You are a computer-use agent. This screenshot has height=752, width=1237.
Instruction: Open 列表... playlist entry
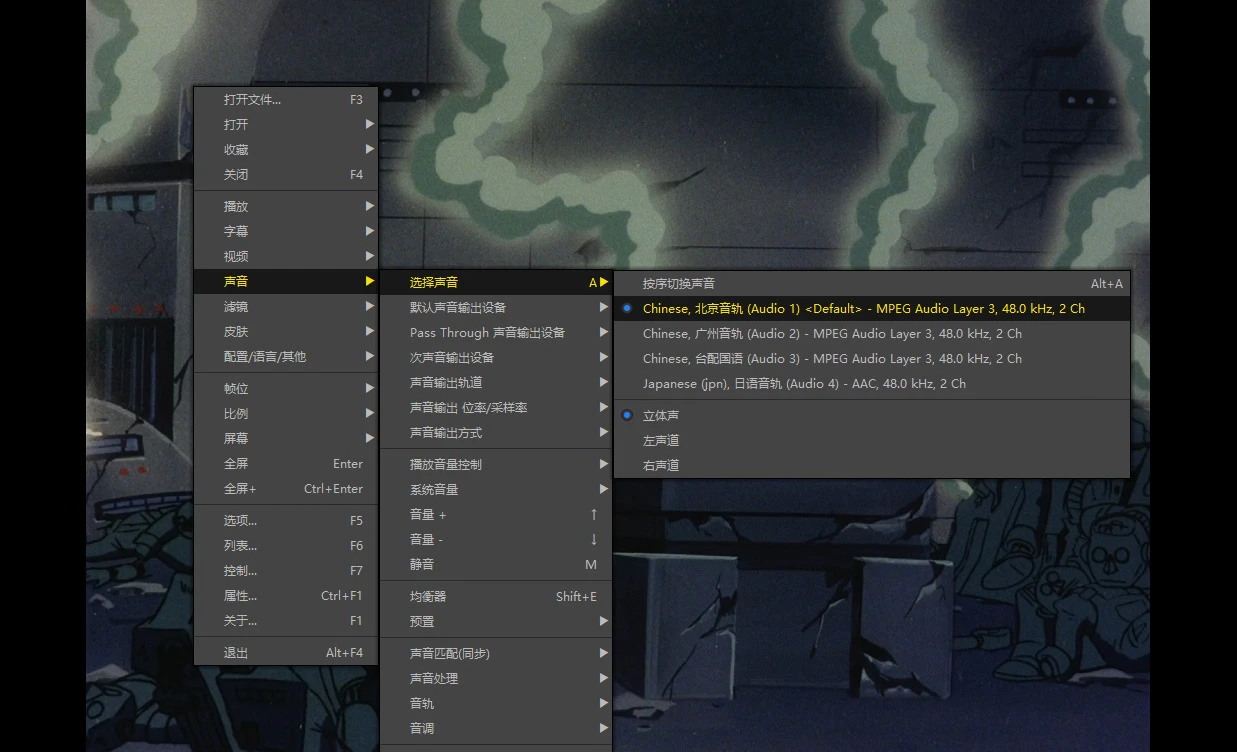[x=286, y=545]
